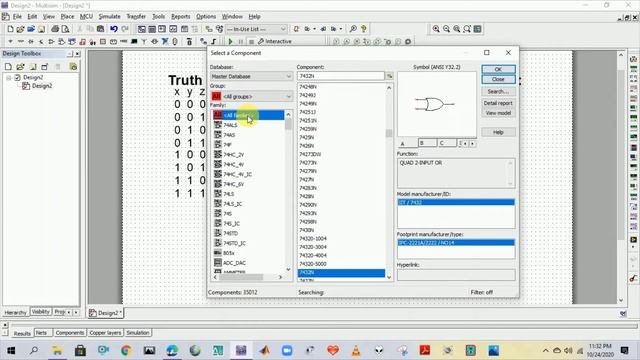Image resolution: width=640 pixels, height=360 pixels.
Task: Click the Help button in component dialog
Action: (498, 132)
